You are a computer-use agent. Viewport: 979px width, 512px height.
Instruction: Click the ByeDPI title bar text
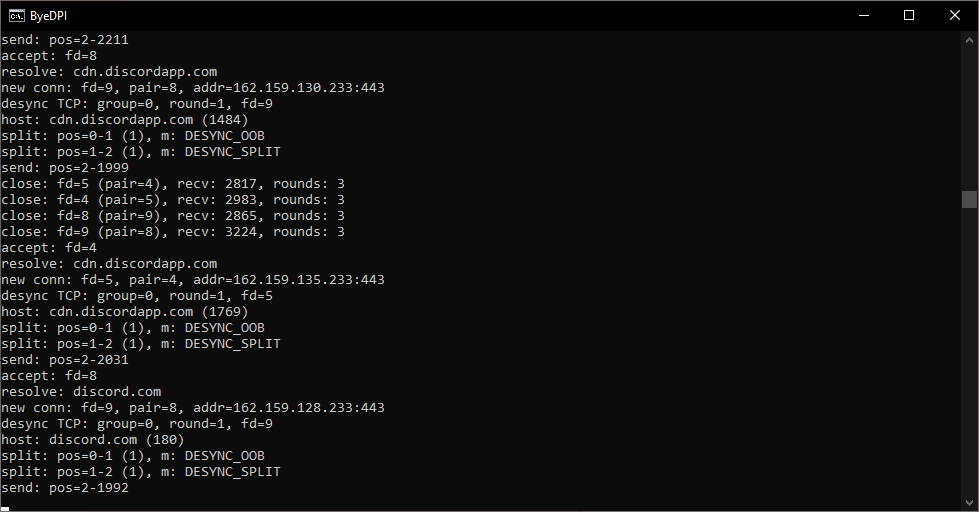48,16
